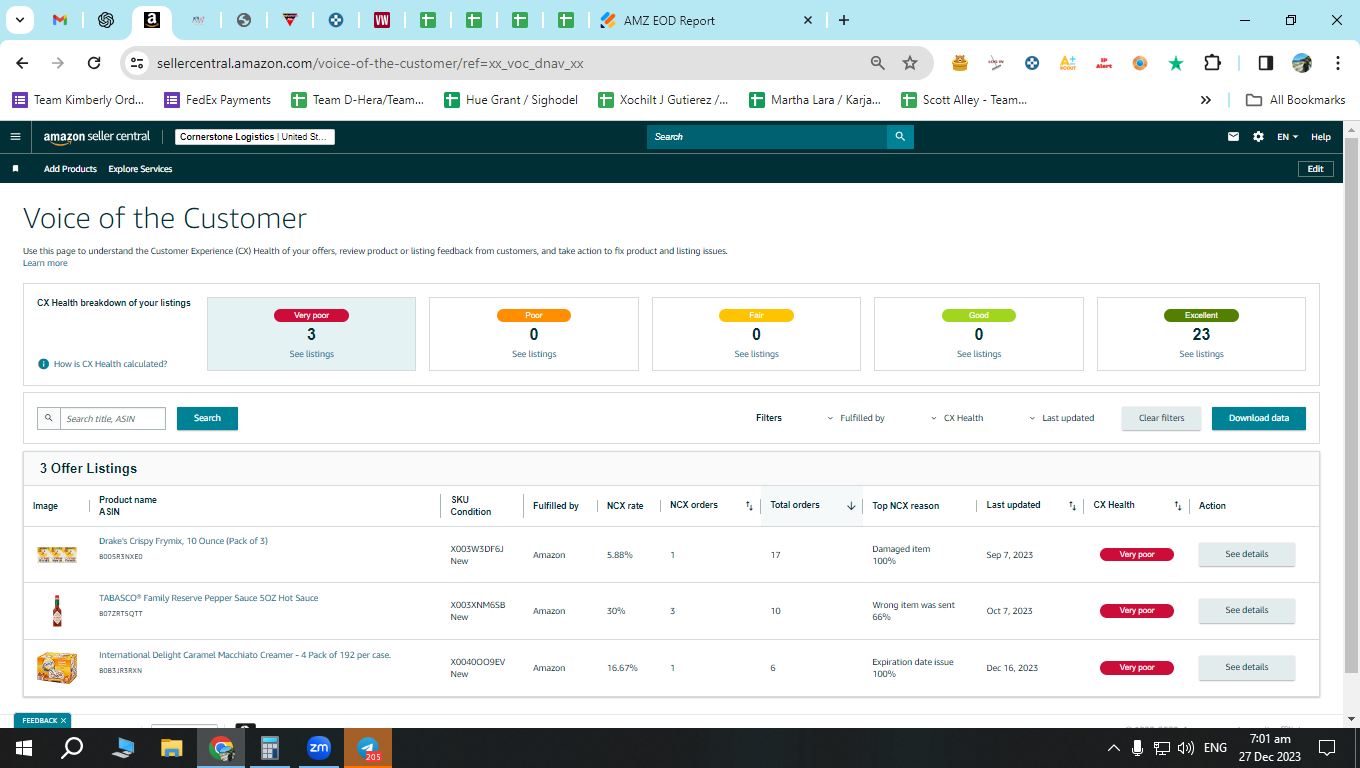Image resolution: width=1360 pixels, height=768 pixels.
Task: See details for International Delight Creamer
Action: pos(1246,667)
